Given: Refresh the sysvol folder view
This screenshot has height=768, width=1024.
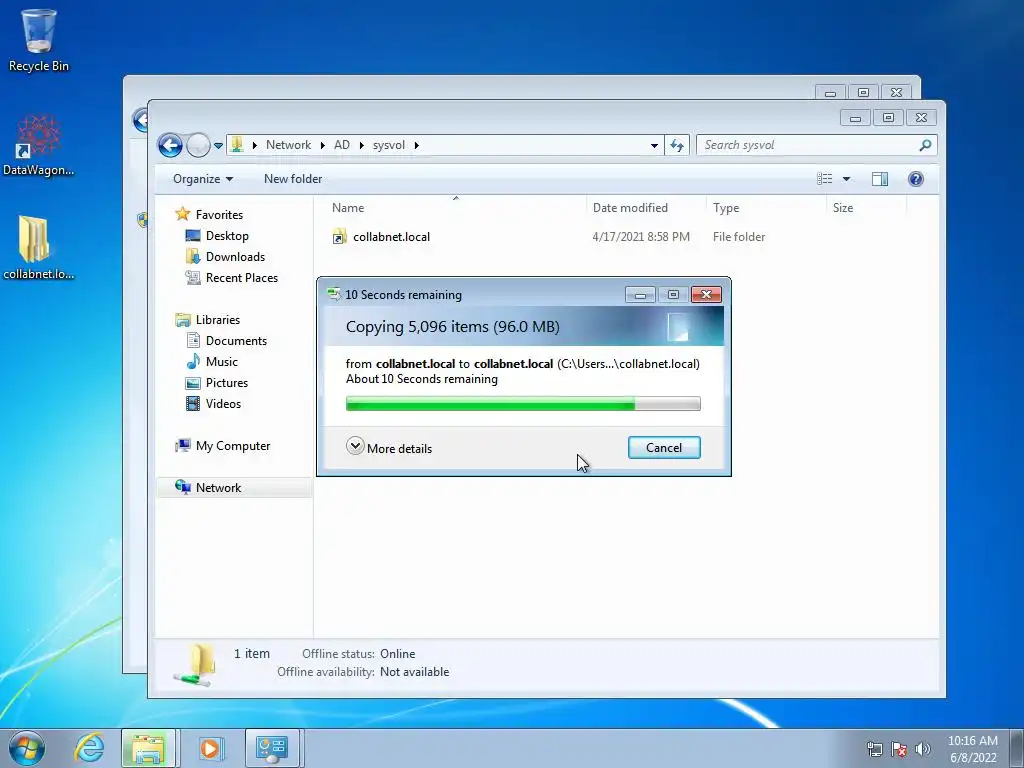Looking at the screenshot, I should 677,145.
